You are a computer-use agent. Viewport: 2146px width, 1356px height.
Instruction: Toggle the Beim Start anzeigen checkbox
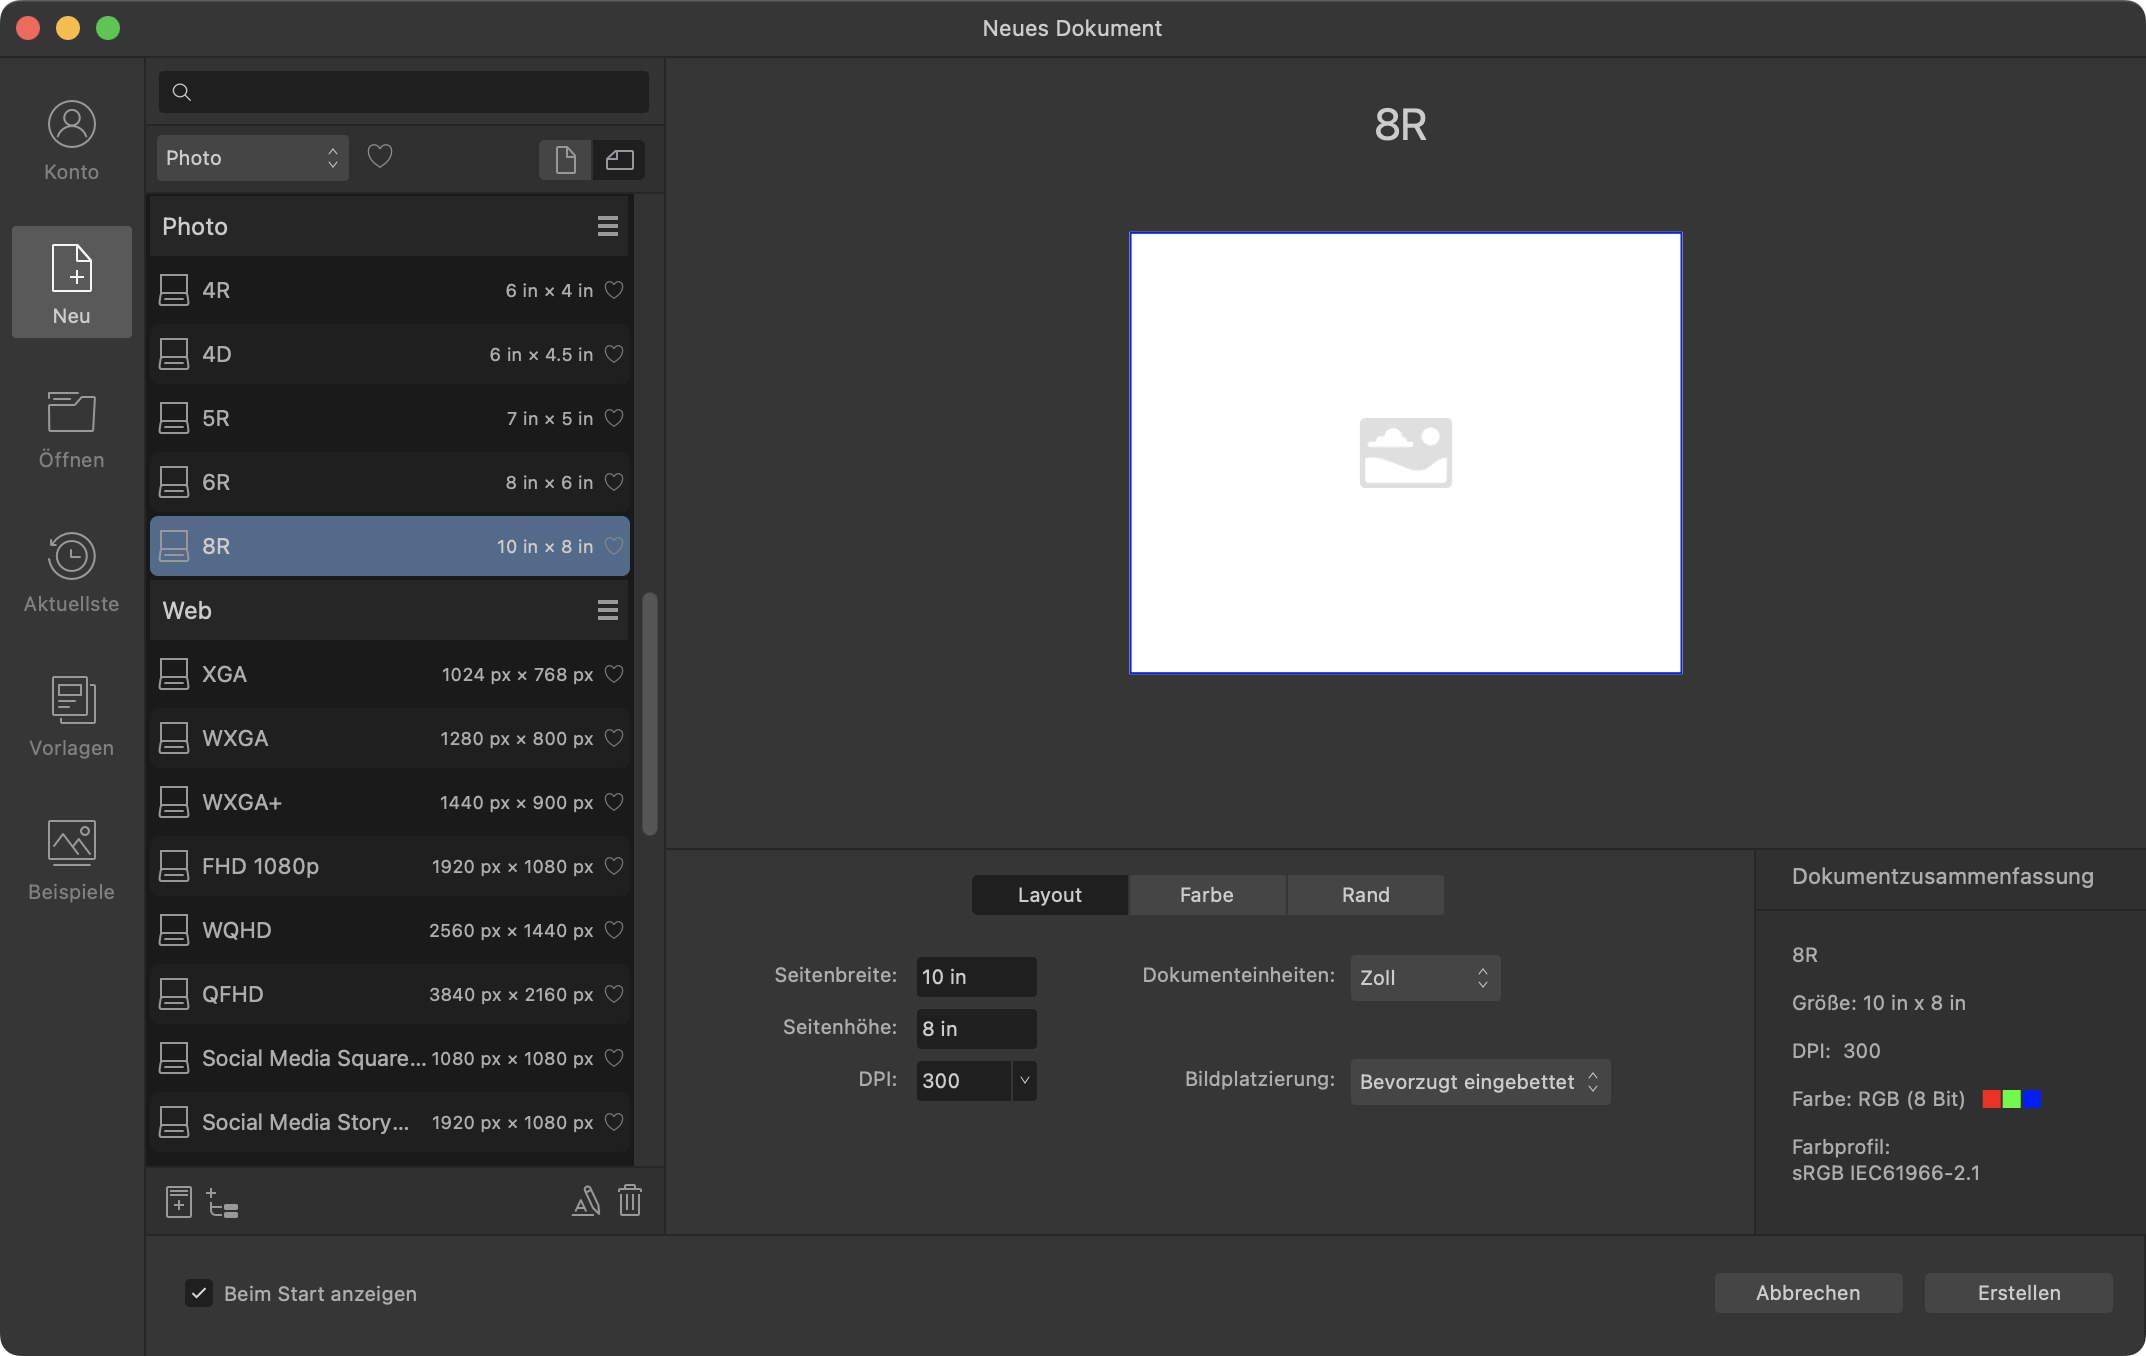click(197, 1292)
